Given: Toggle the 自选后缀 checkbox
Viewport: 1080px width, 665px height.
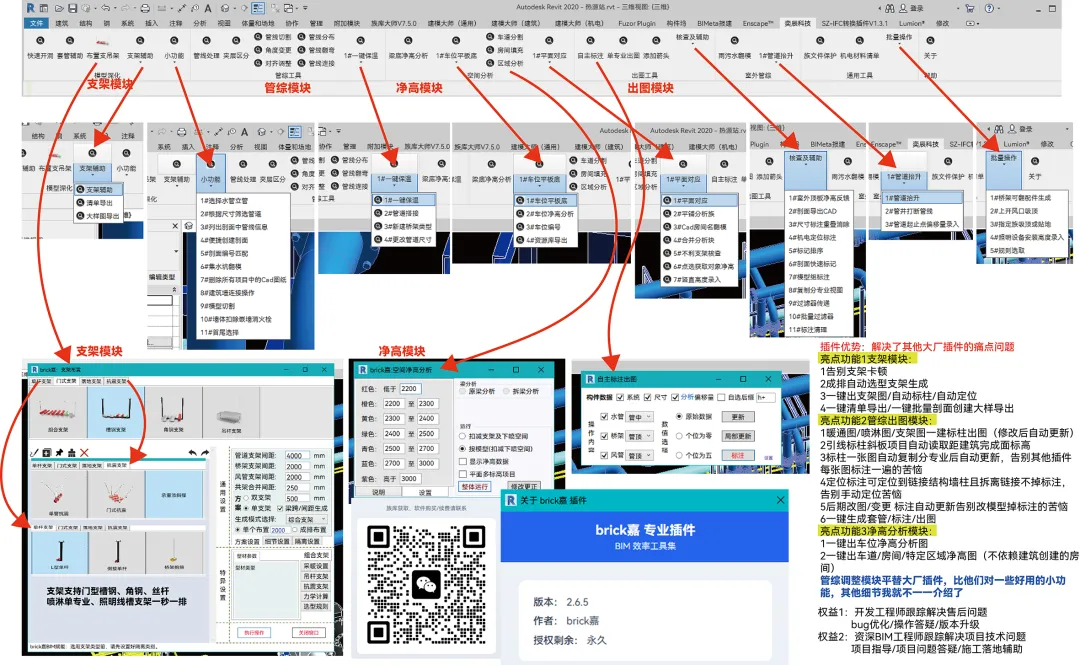Looking at the screenshot, I should click(x=721, y=397).
